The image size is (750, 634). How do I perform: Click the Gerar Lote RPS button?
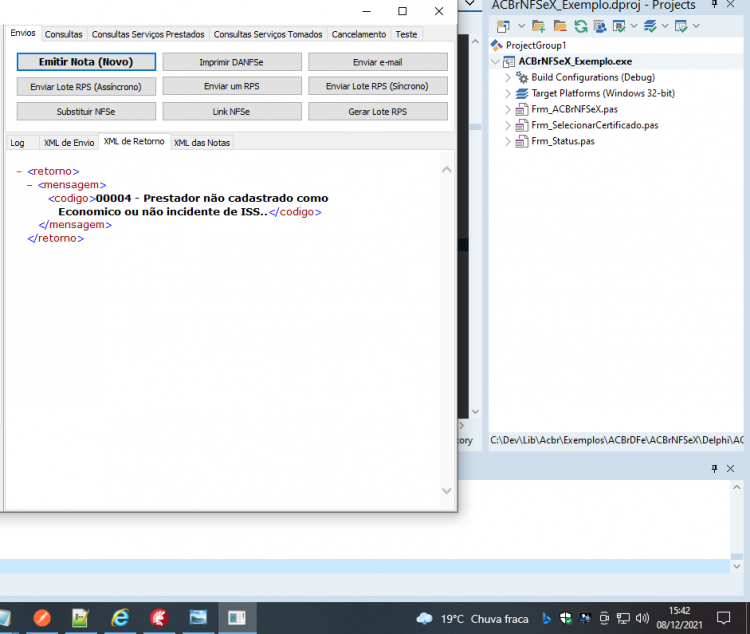(x=378, y=111)
